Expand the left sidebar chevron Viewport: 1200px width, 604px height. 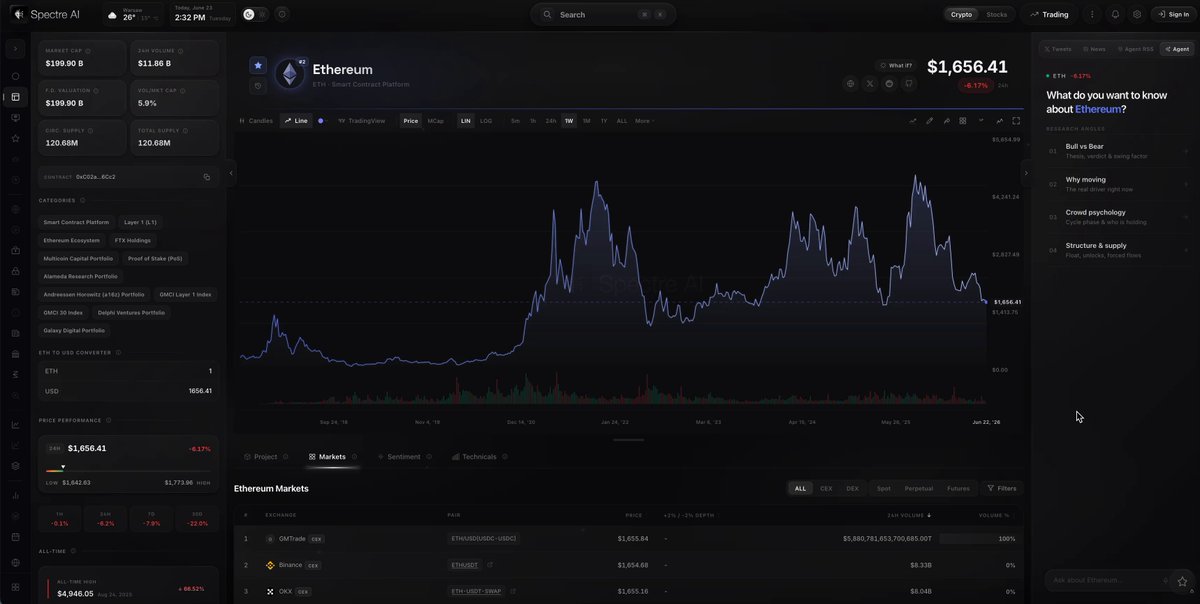[15, 48]
